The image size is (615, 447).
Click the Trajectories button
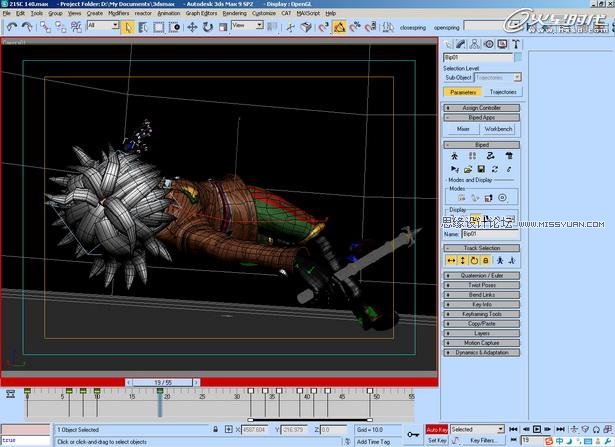click(503, 92)
